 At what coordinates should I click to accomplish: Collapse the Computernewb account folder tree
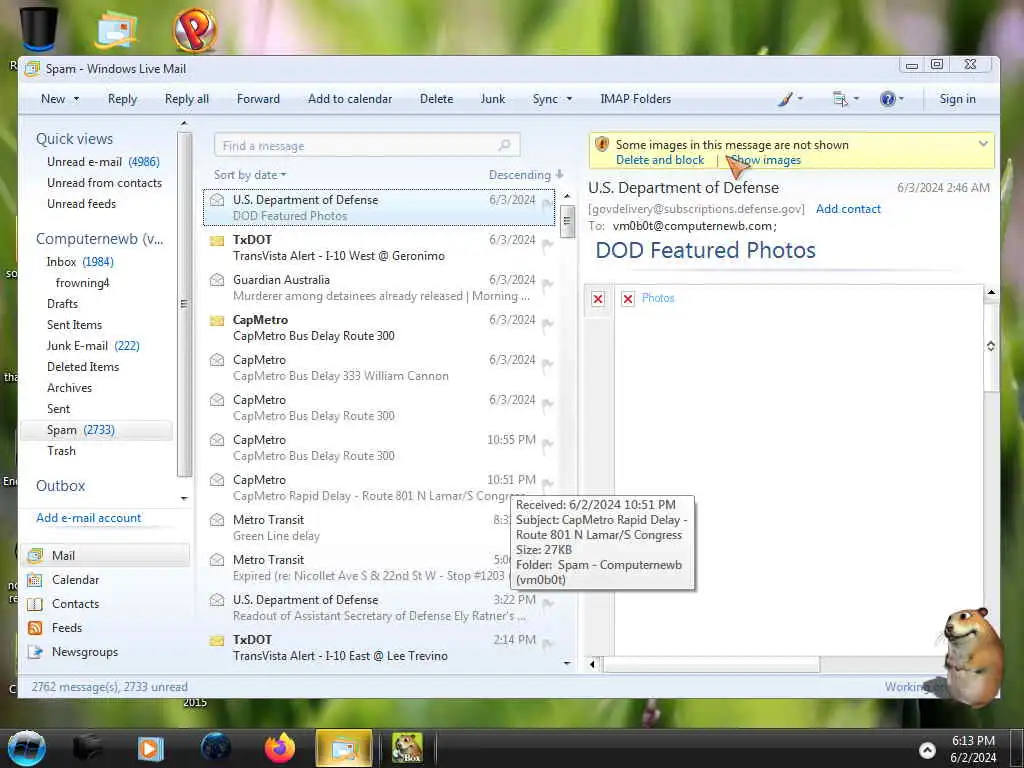click(x=99, y=239)
